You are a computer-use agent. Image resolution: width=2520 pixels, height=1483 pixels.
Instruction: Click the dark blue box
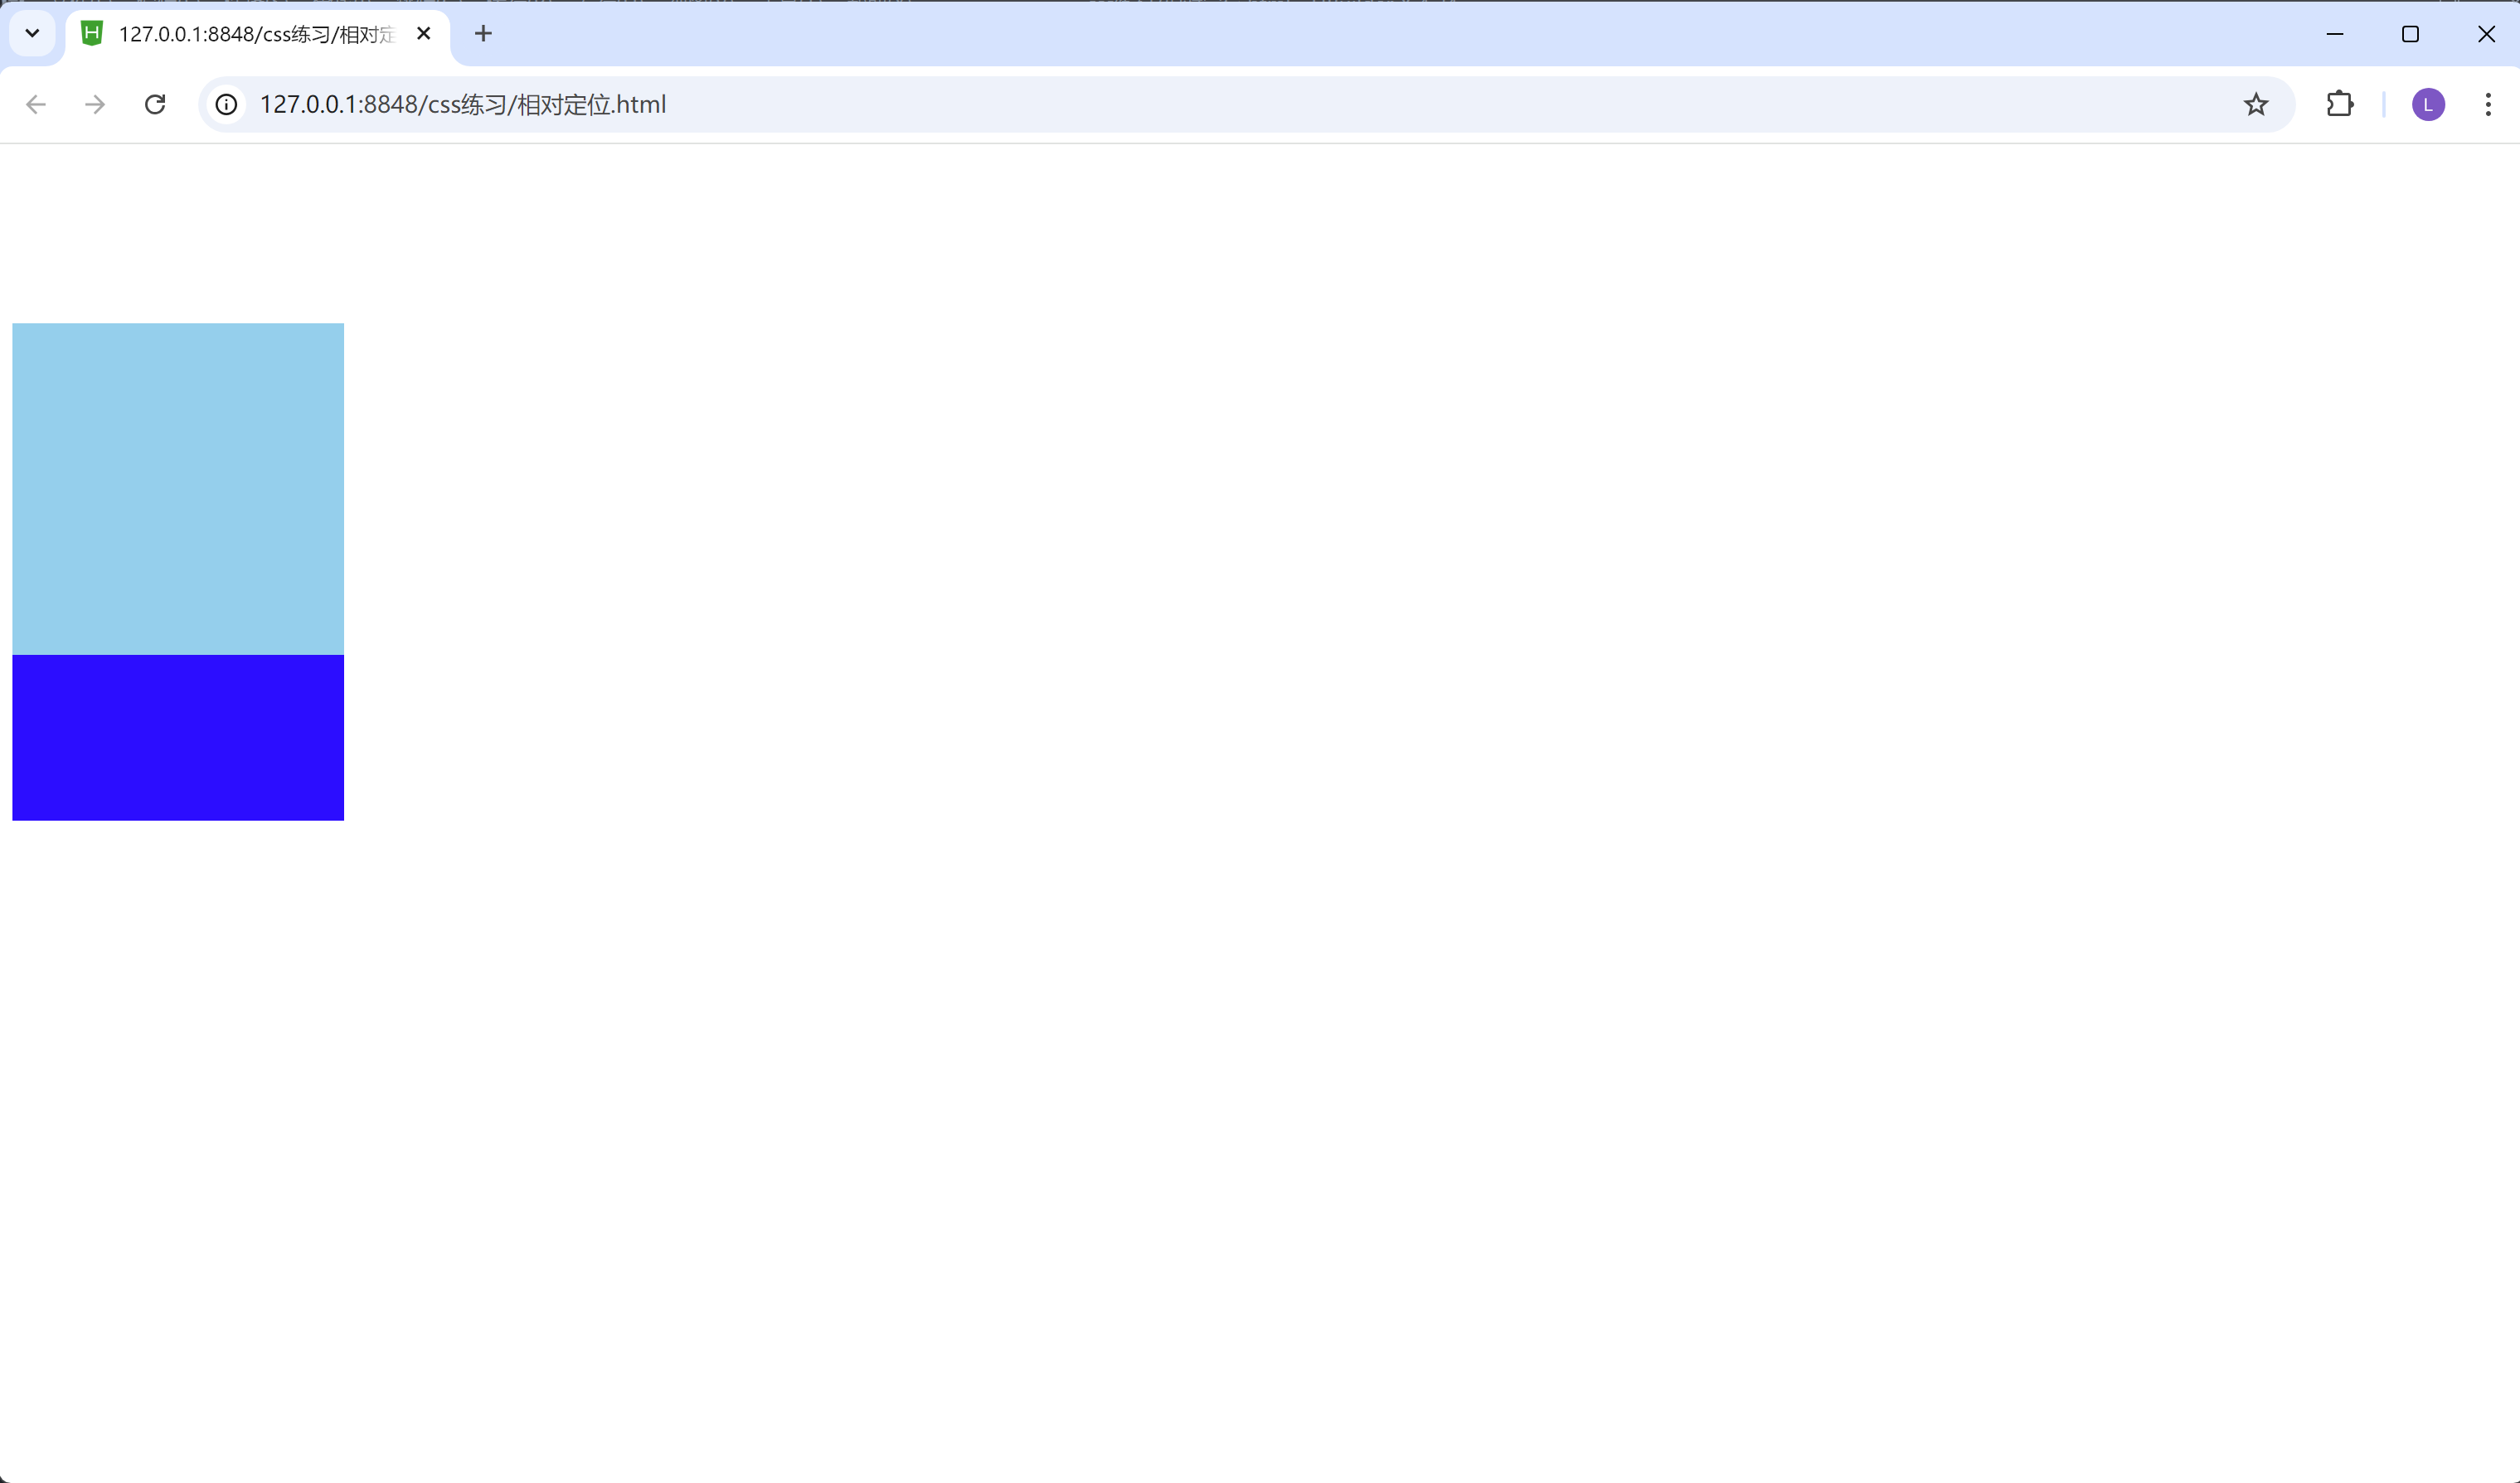tap(178, 737)
